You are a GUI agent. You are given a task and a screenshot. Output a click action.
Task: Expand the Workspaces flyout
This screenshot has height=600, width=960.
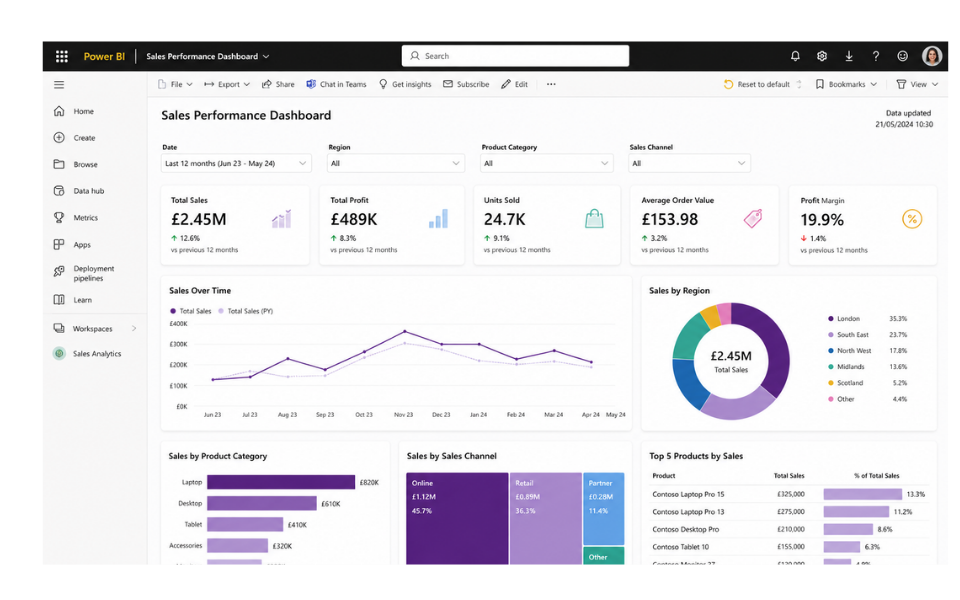(134, 329)
